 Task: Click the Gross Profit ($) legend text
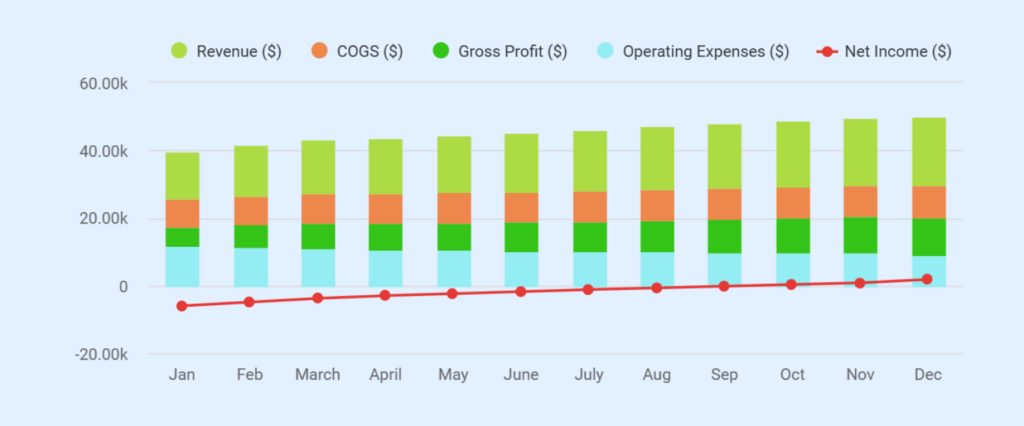point(512,51)
